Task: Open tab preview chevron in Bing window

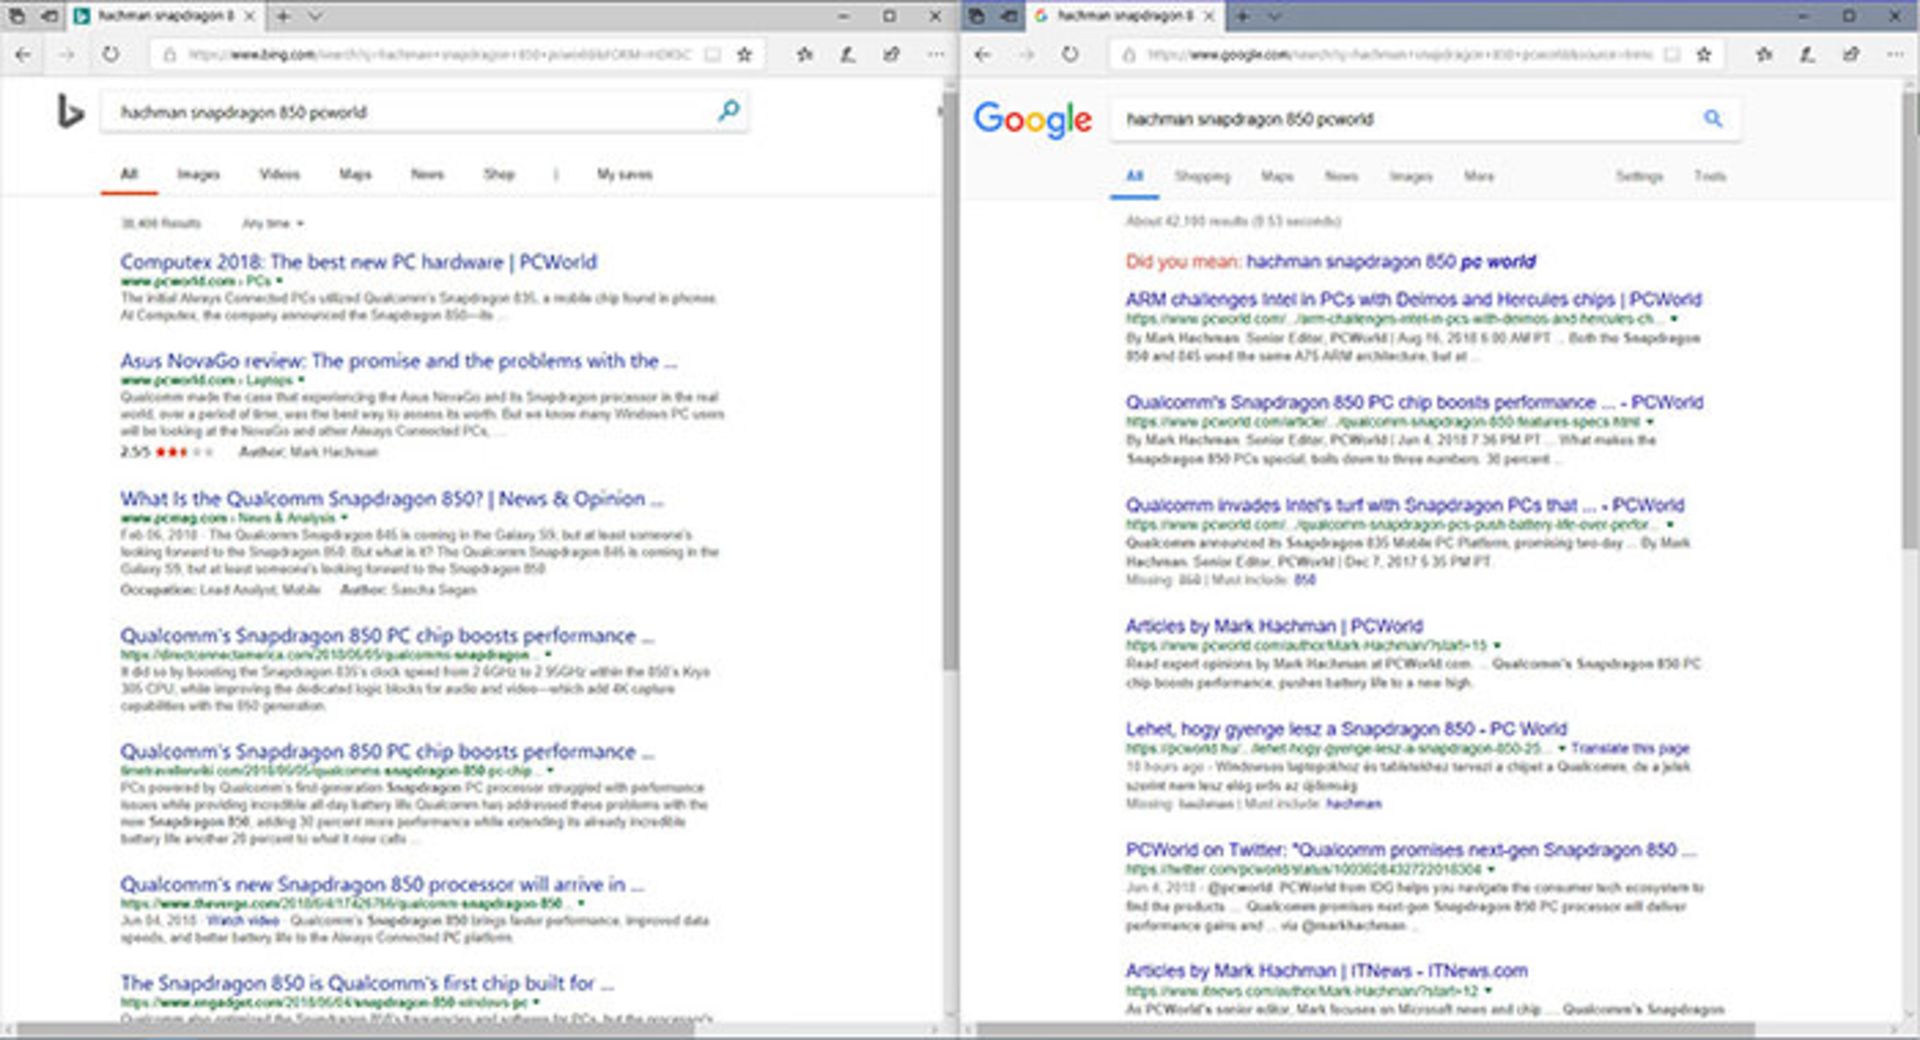Action: tap(315, 16)
